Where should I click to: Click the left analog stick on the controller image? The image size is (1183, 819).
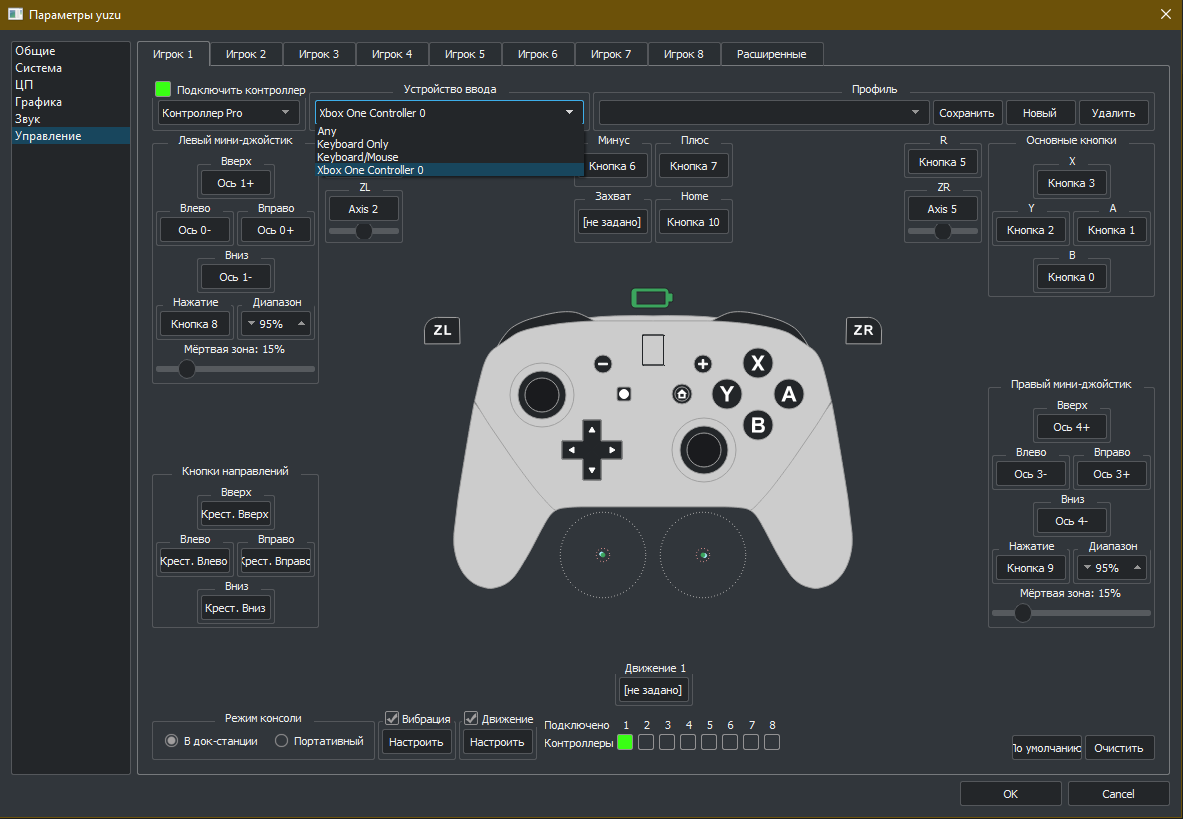click(541, 394)
